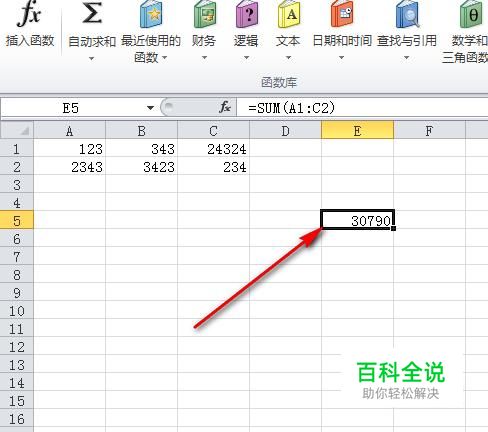Select cell C2 containing 234

tap(213, 167)
